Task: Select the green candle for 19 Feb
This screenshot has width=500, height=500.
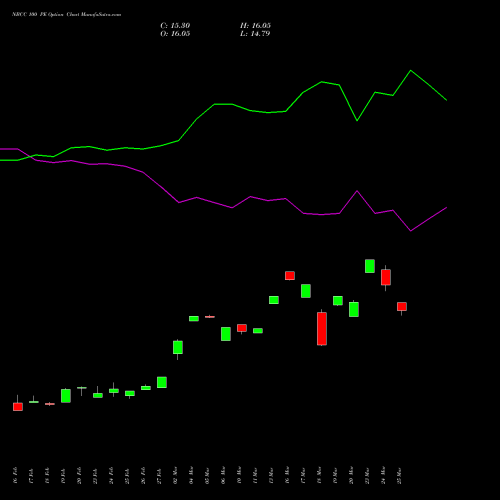Action: pos(66,396)
